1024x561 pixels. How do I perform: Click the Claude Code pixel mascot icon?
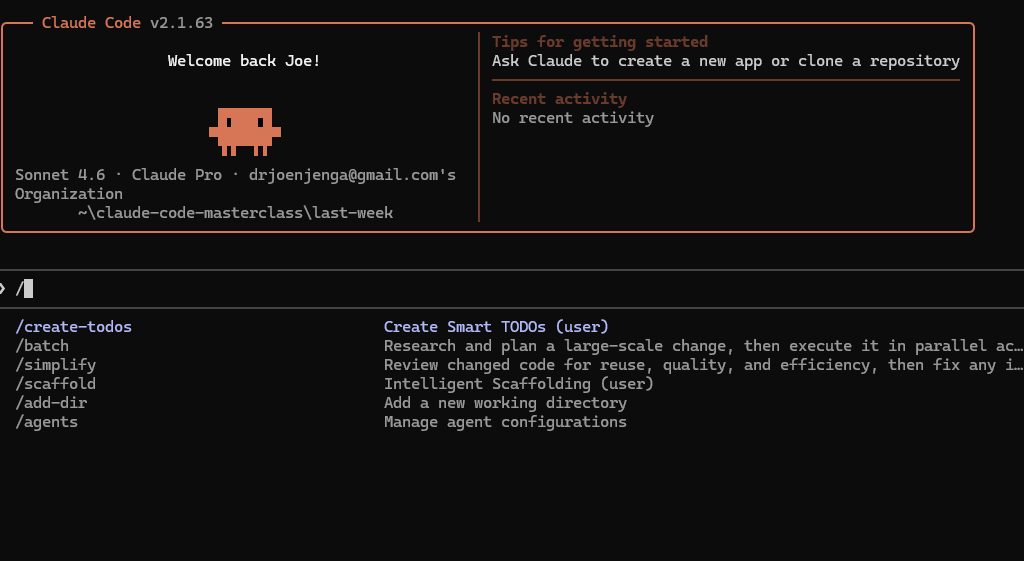tap(245, 131)
